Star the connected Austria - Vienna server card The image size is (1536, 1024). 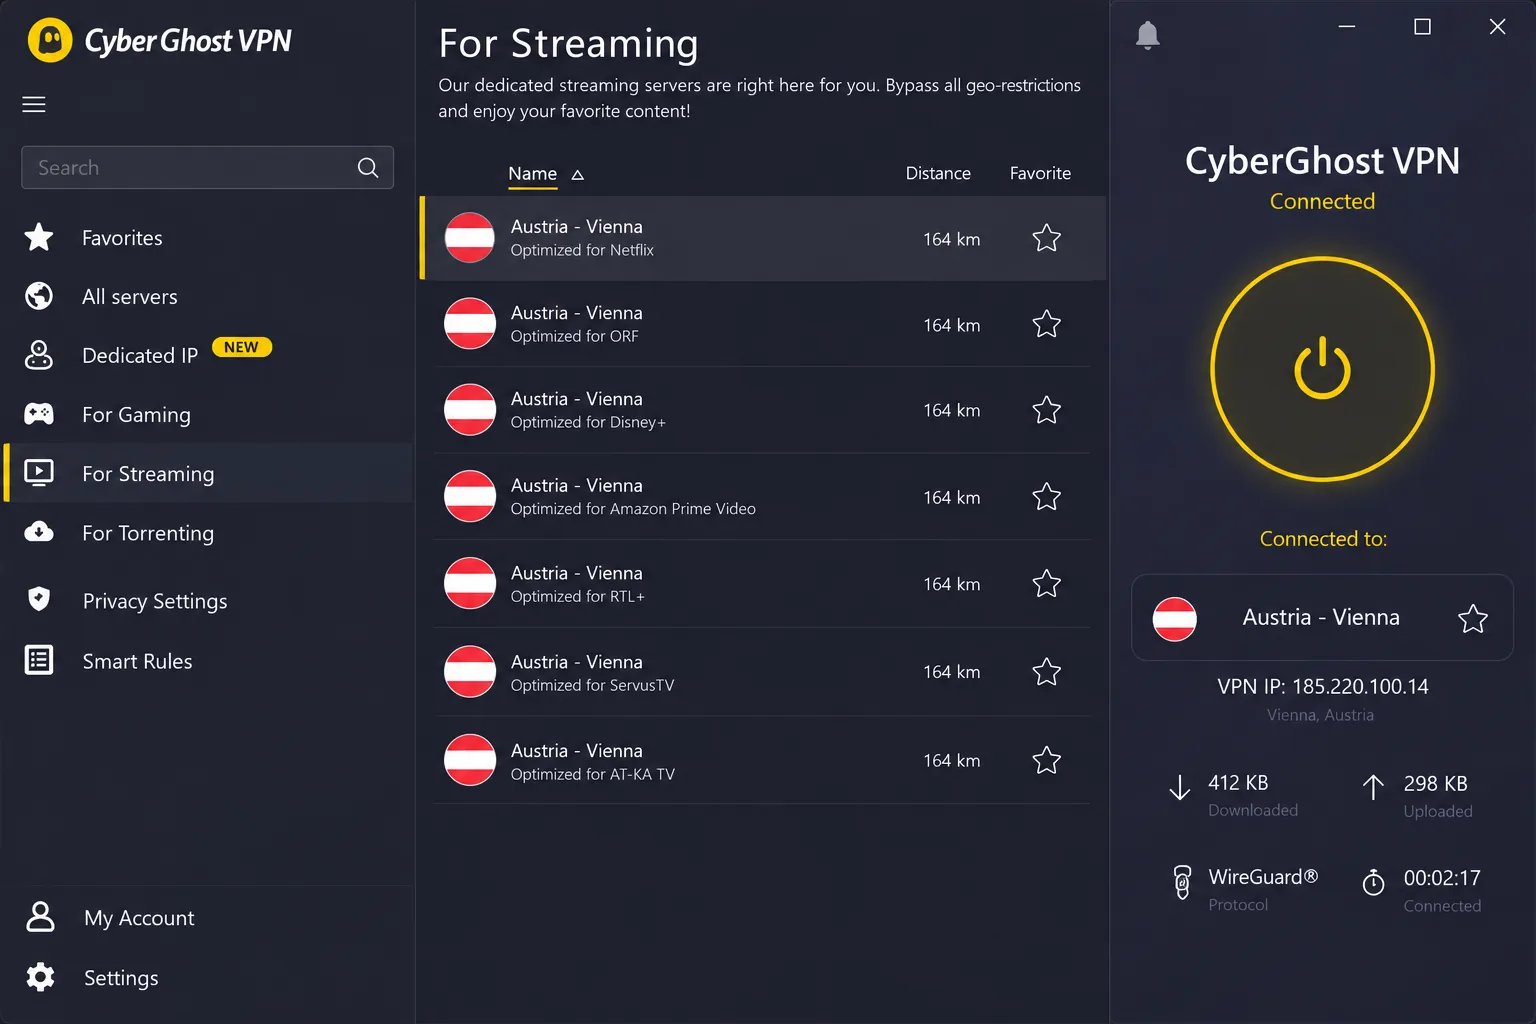point(1473,619)
